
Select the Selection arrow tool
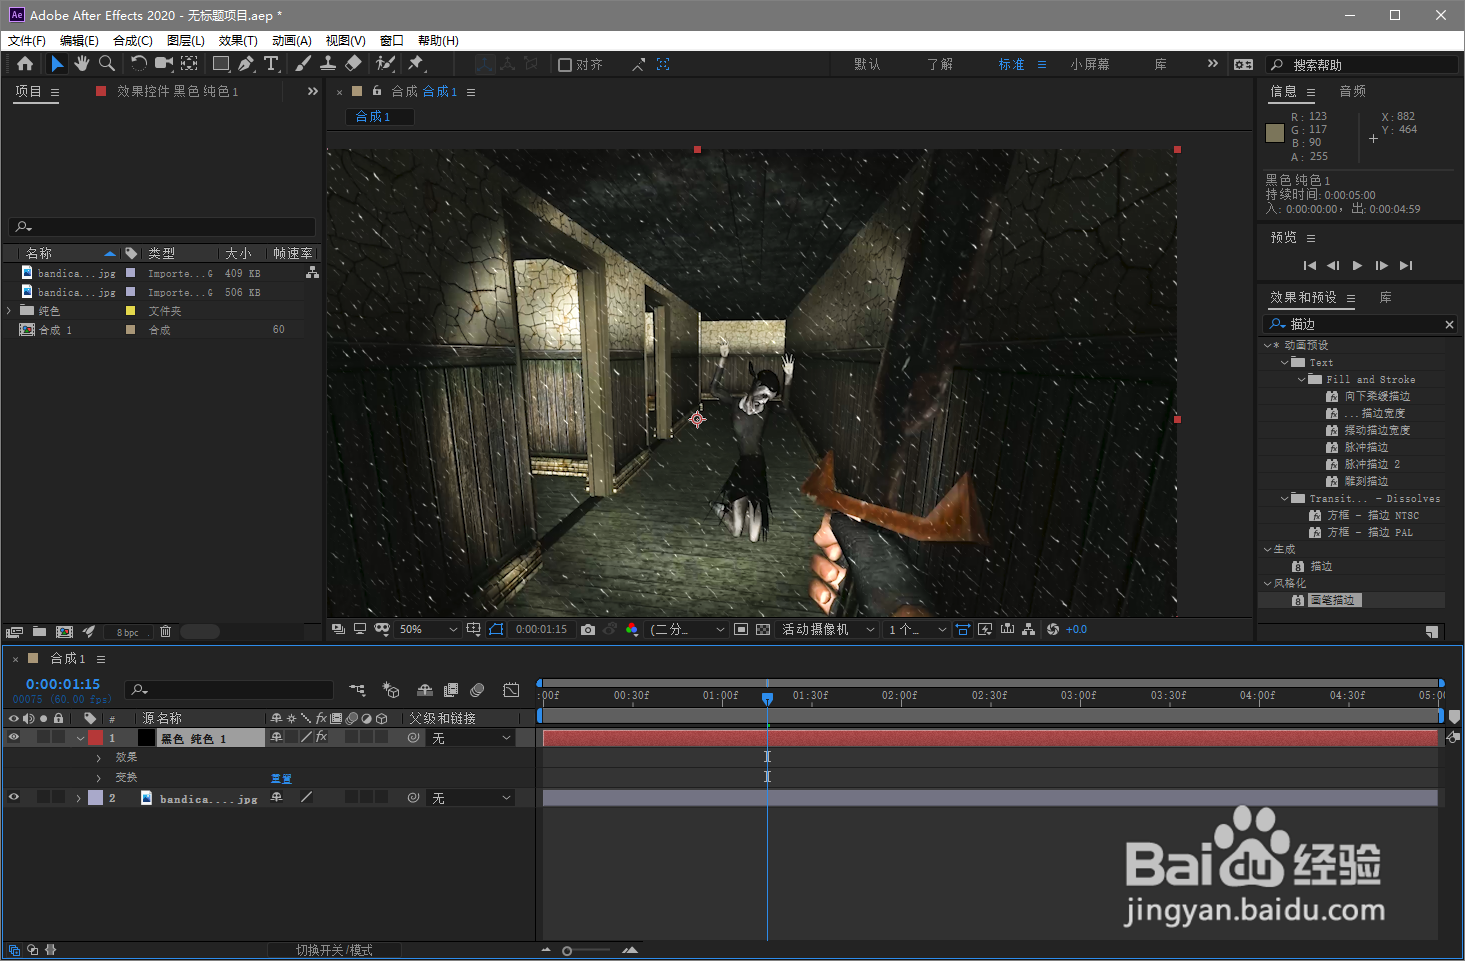tap(57, 64)
